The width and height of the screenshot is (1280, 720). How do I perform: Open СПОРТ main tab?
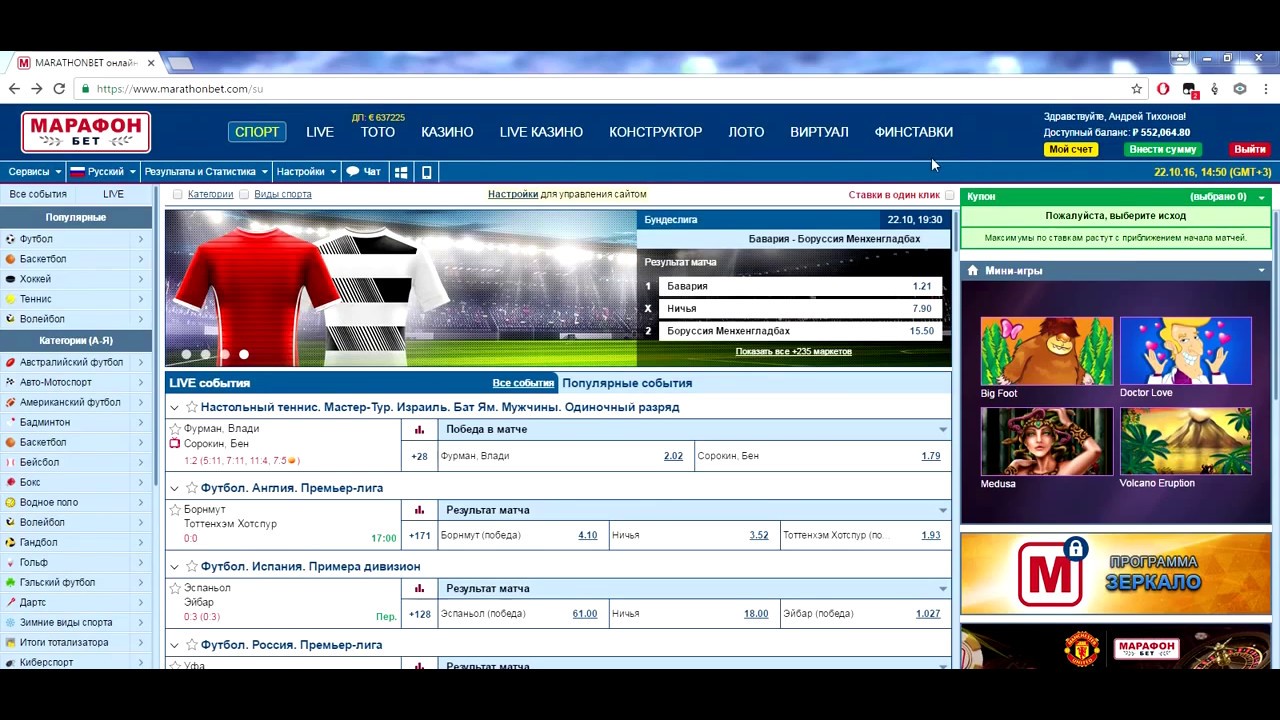click(x=257, y=132)
